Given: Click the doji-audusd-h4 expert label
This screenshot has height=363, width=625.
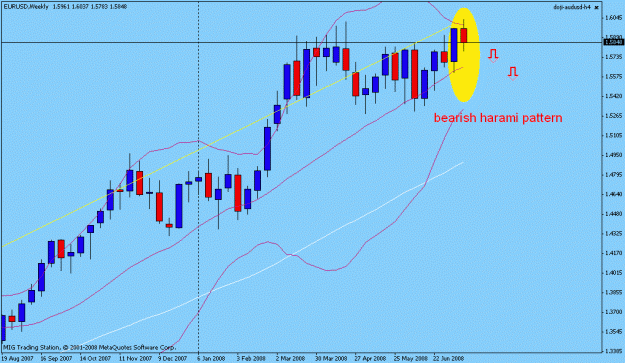Looking at the screenshot, I should [572, 7].
